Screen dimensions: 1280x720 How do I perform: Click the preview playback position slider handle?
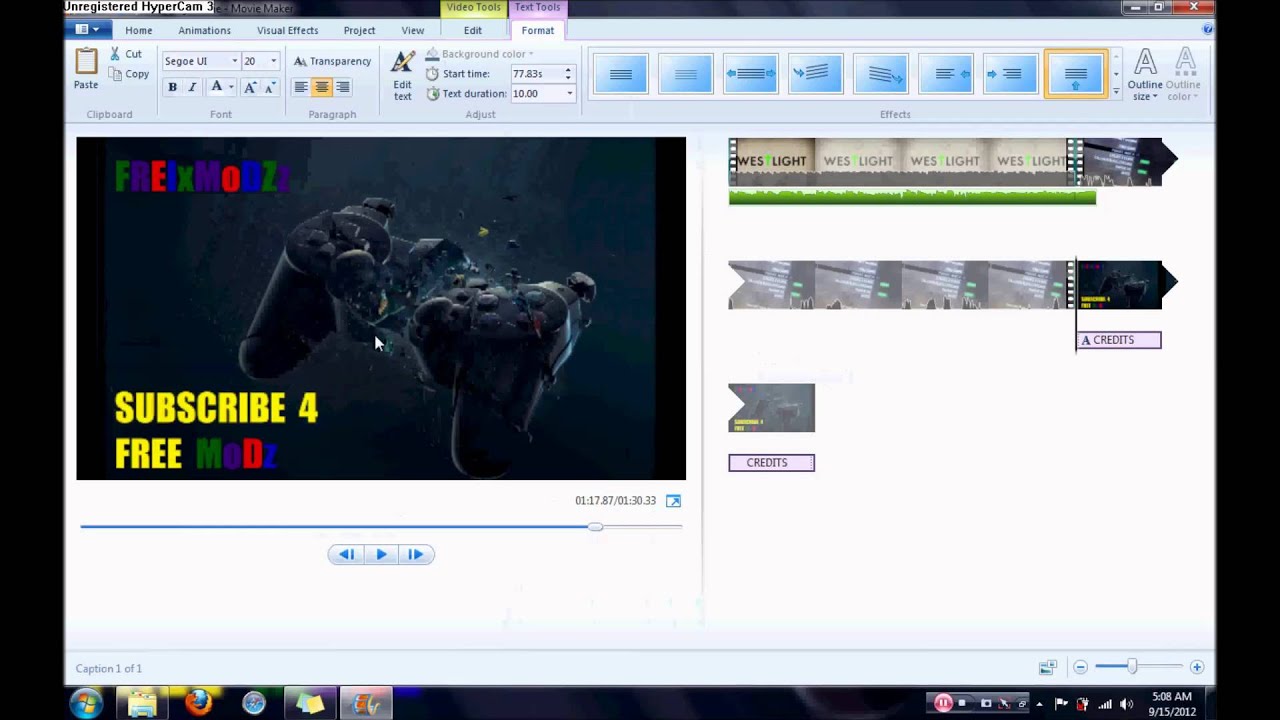point(595,526)
